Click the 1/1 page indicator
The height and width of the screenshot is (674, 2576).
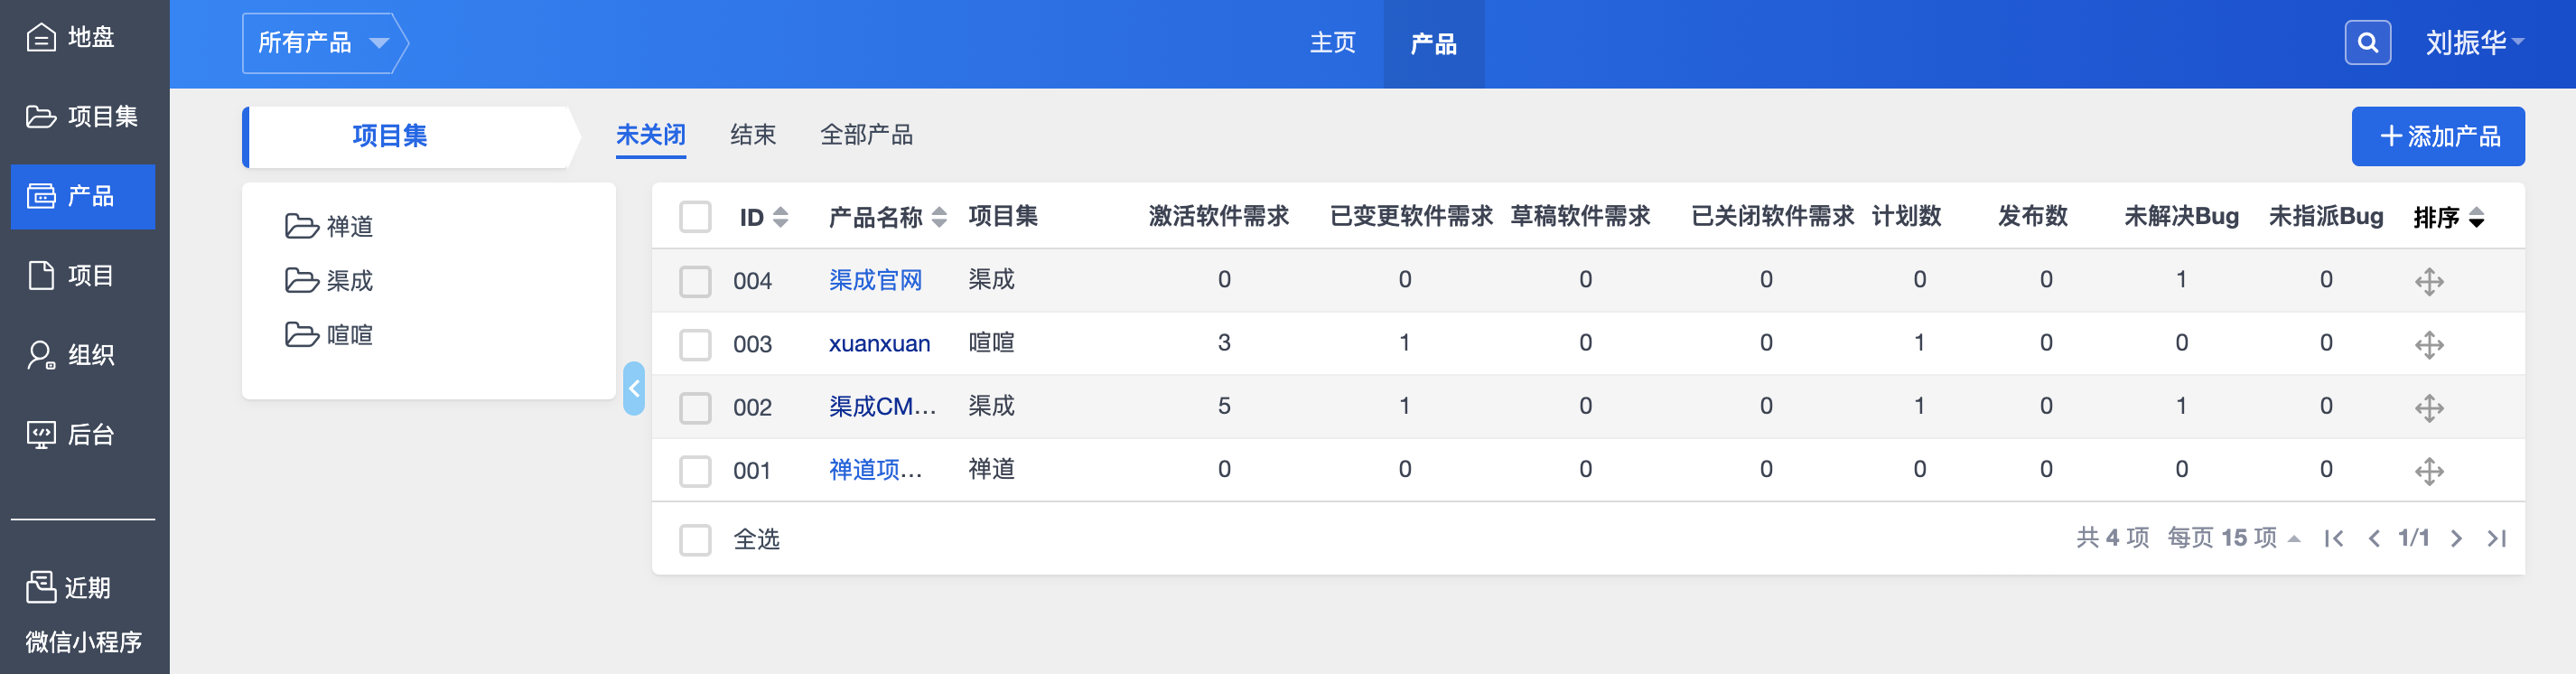[2413, 538]
